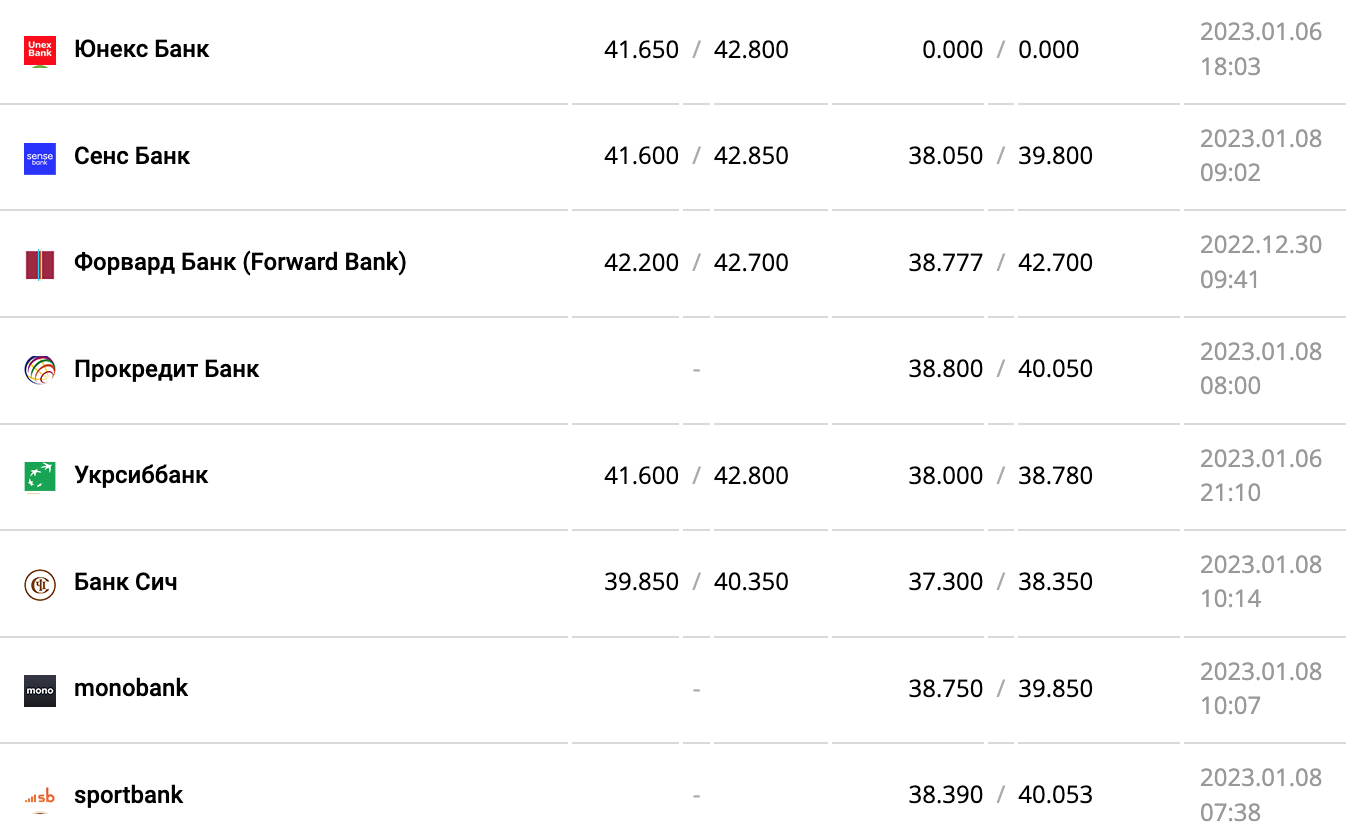Click the ProCredit Bank striped globe logo
Image resolution: width=1346 pixels, height=832 pixels.
40,370
